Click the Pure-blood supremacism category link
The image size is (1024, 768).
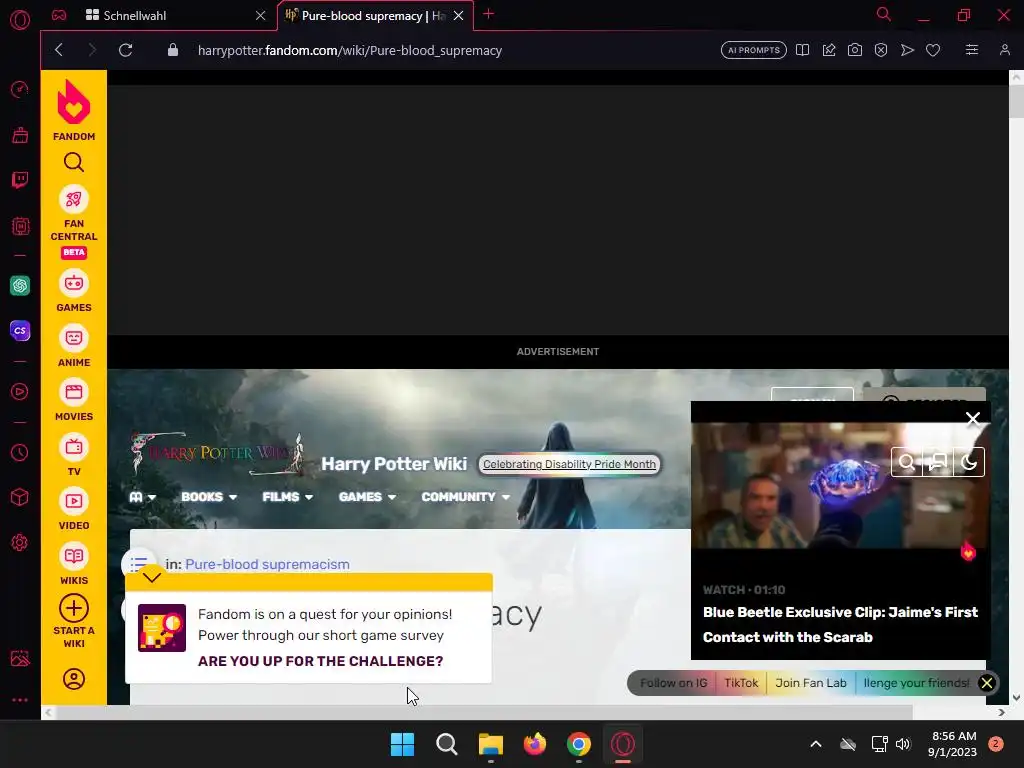(x=267, y=564)
